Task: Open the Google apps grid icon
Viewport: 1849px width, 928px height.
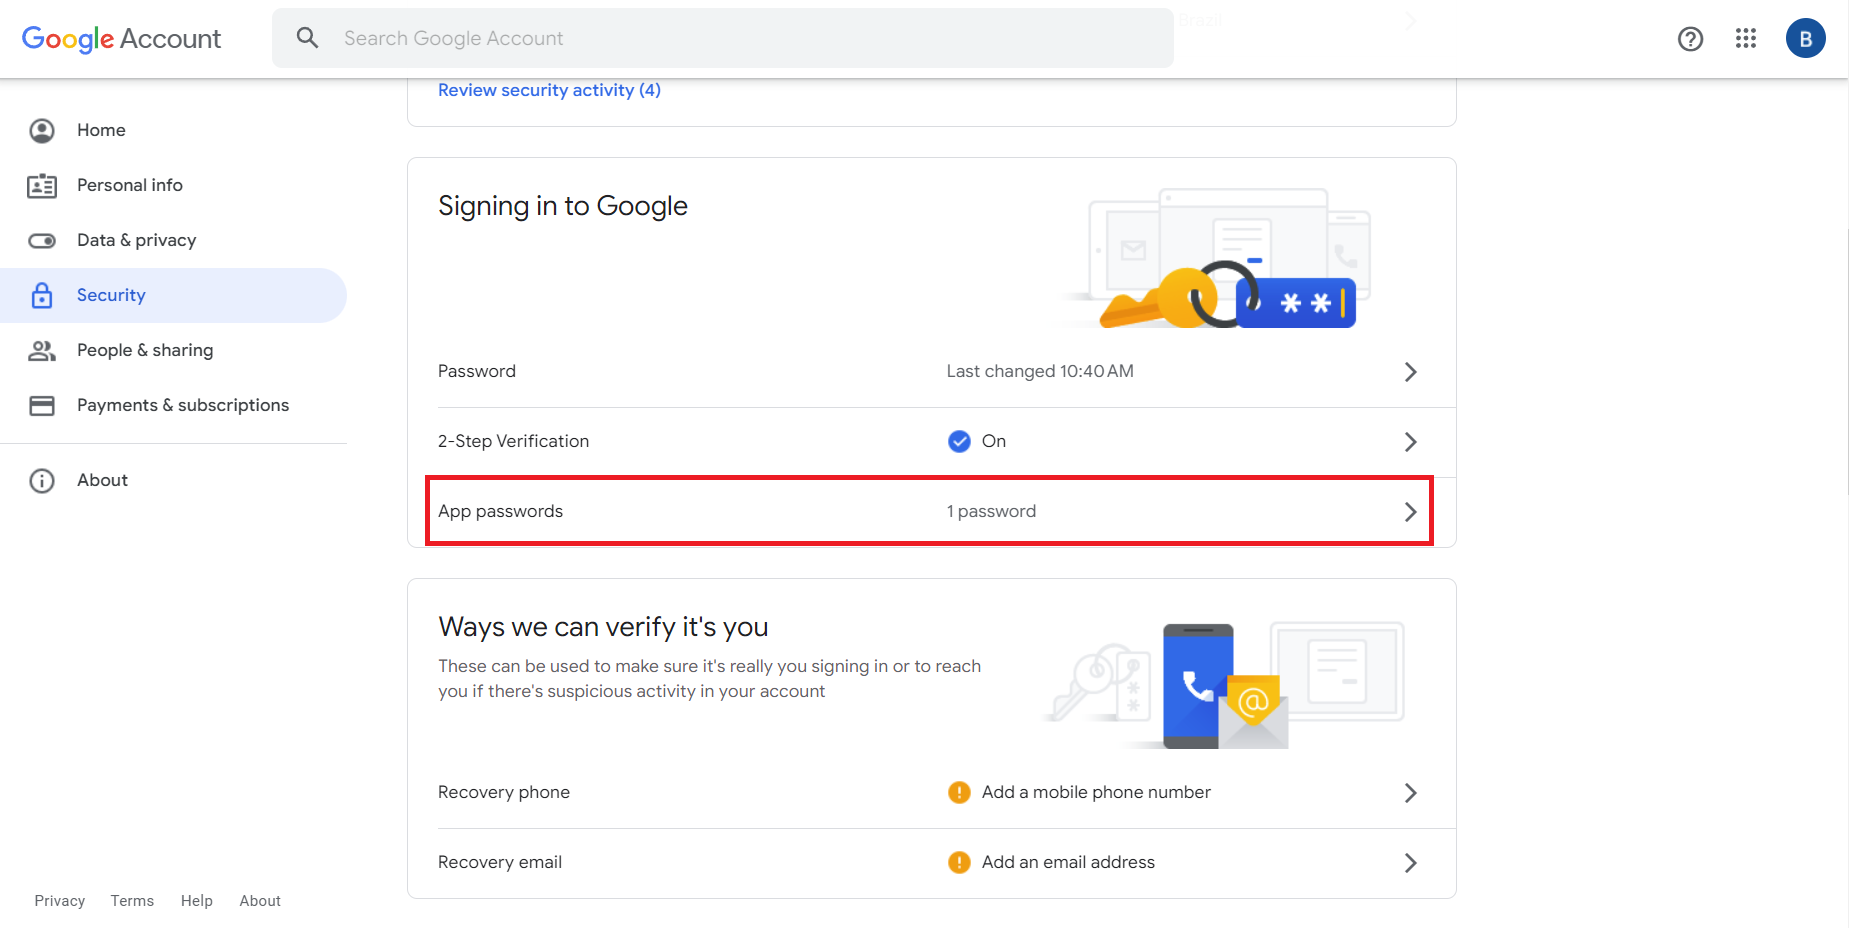Action: [1746, 38]
